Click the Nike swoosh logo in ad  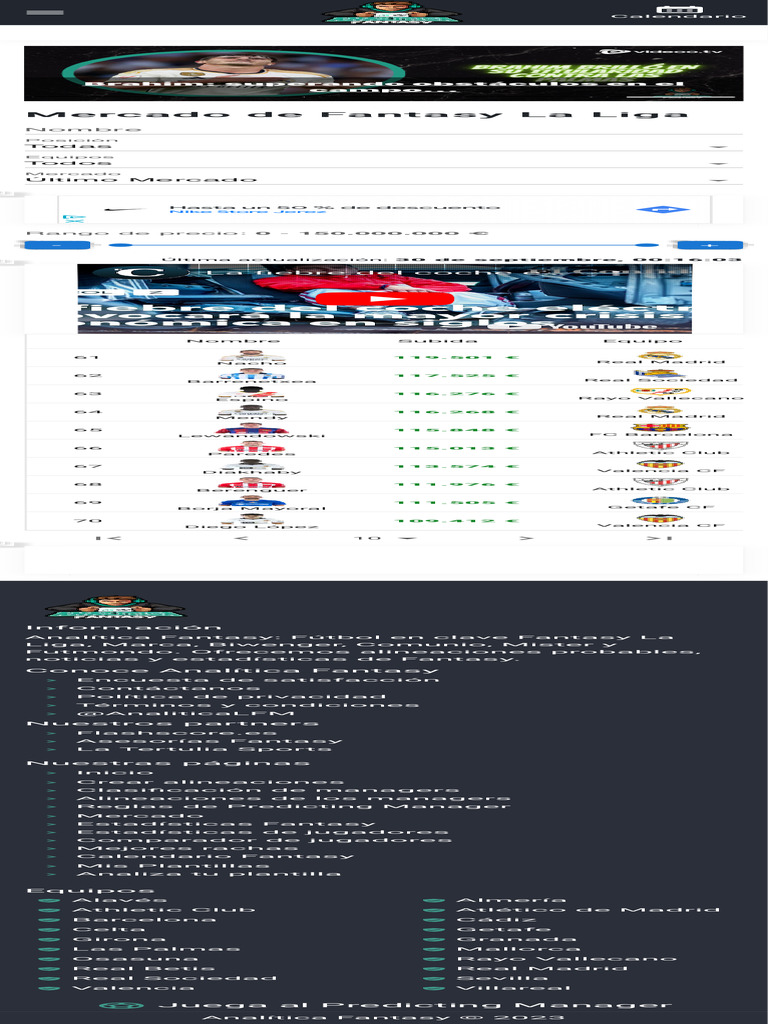[x=125, y=209]
